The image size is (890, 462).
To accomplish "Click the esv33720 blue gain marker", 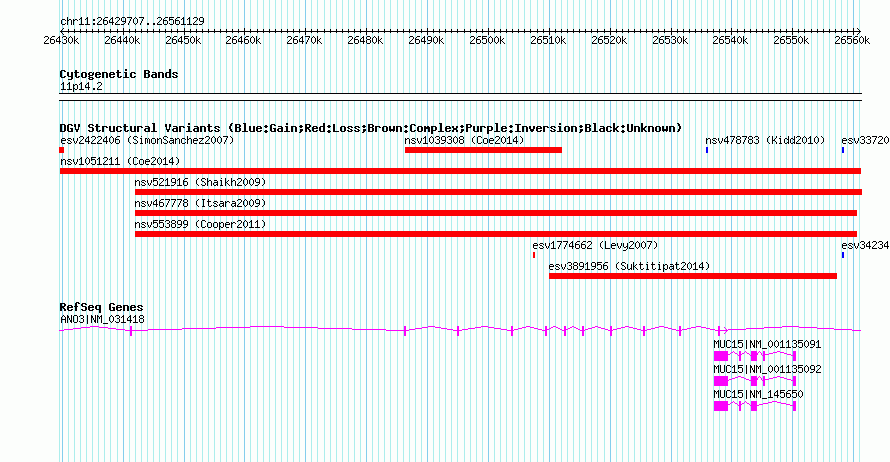I will point(843,150).
